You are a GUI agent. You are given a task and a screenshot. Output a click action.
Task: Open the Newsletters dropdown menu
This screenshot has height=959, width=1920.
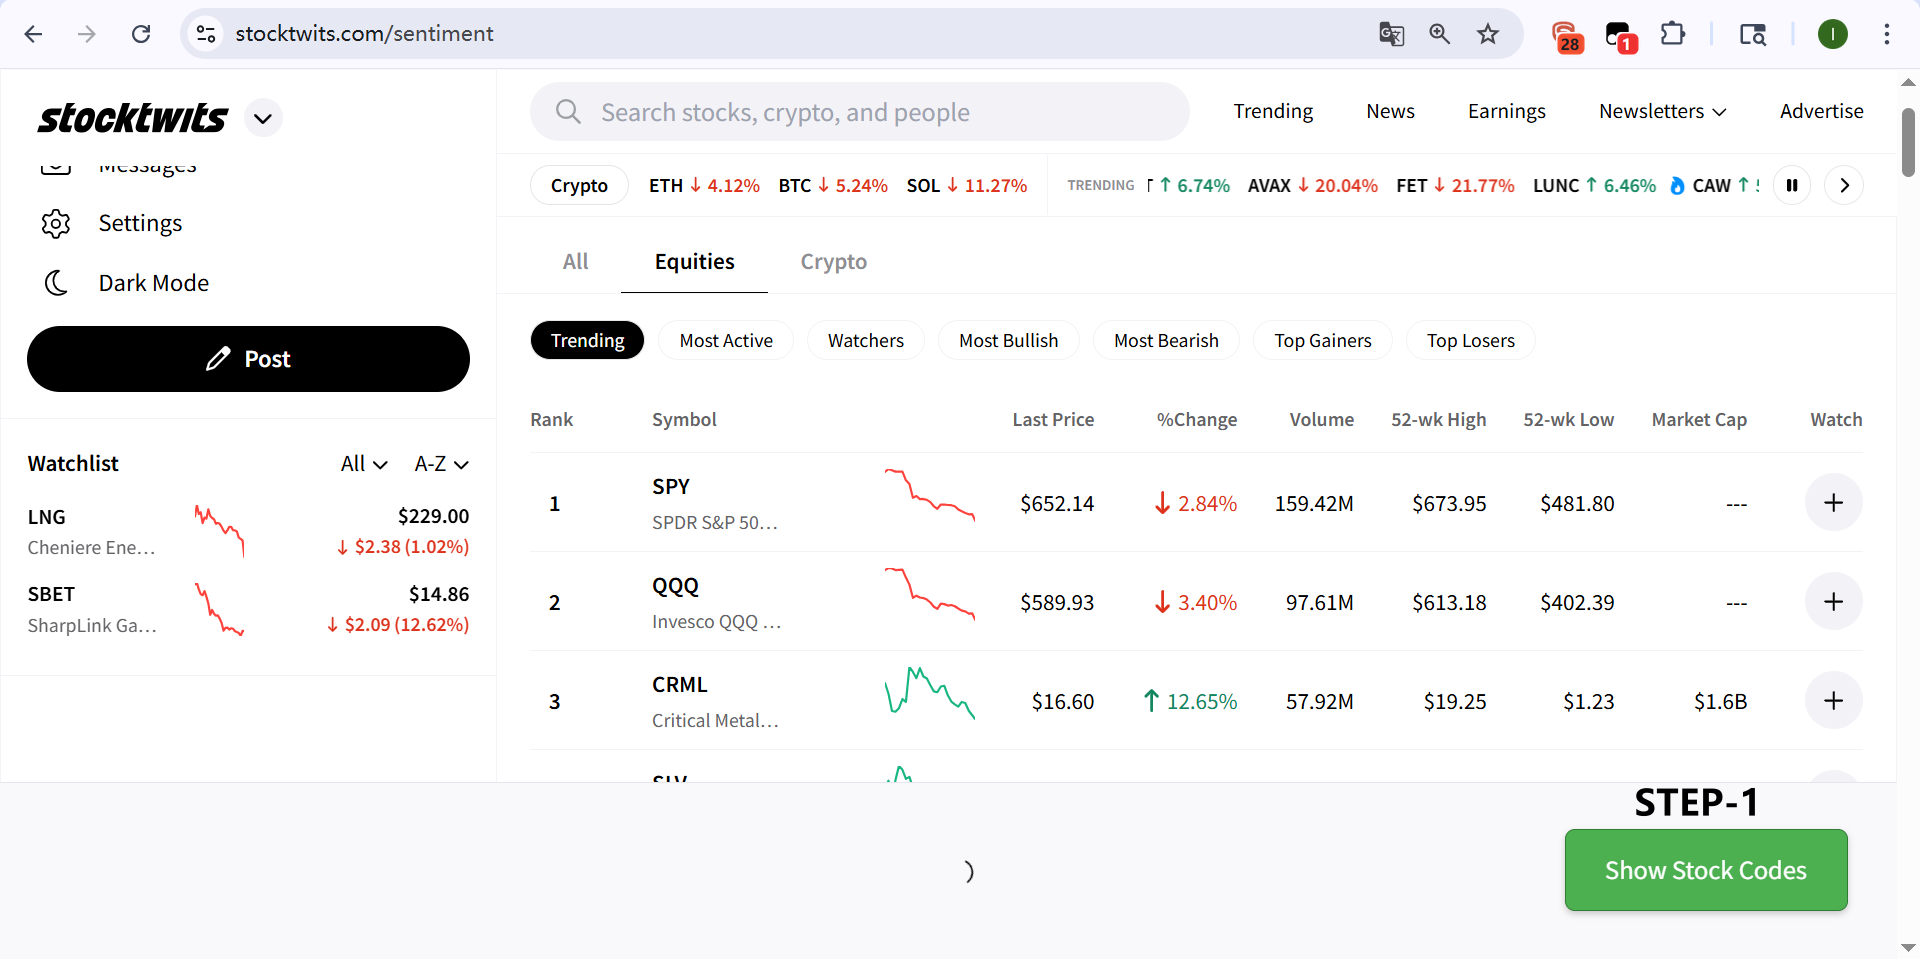point(1662,111)
